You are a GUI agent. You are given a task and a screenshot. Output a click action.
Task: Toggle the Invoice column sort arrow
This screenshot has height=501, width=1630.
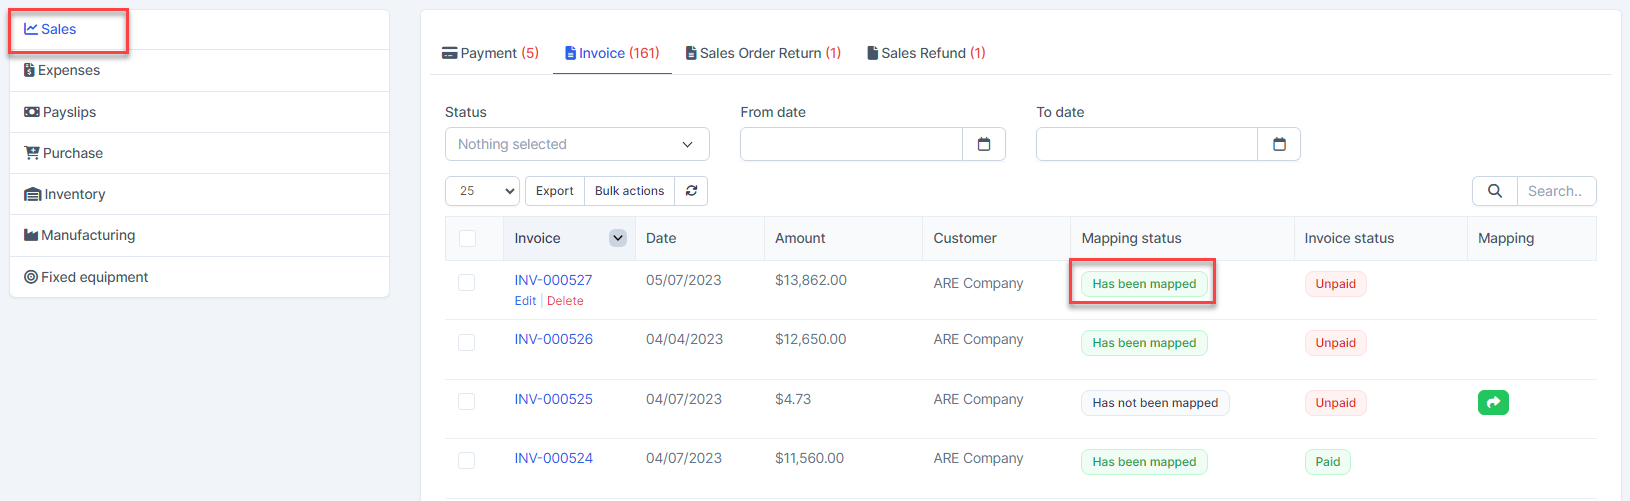(x=618, y=238)
